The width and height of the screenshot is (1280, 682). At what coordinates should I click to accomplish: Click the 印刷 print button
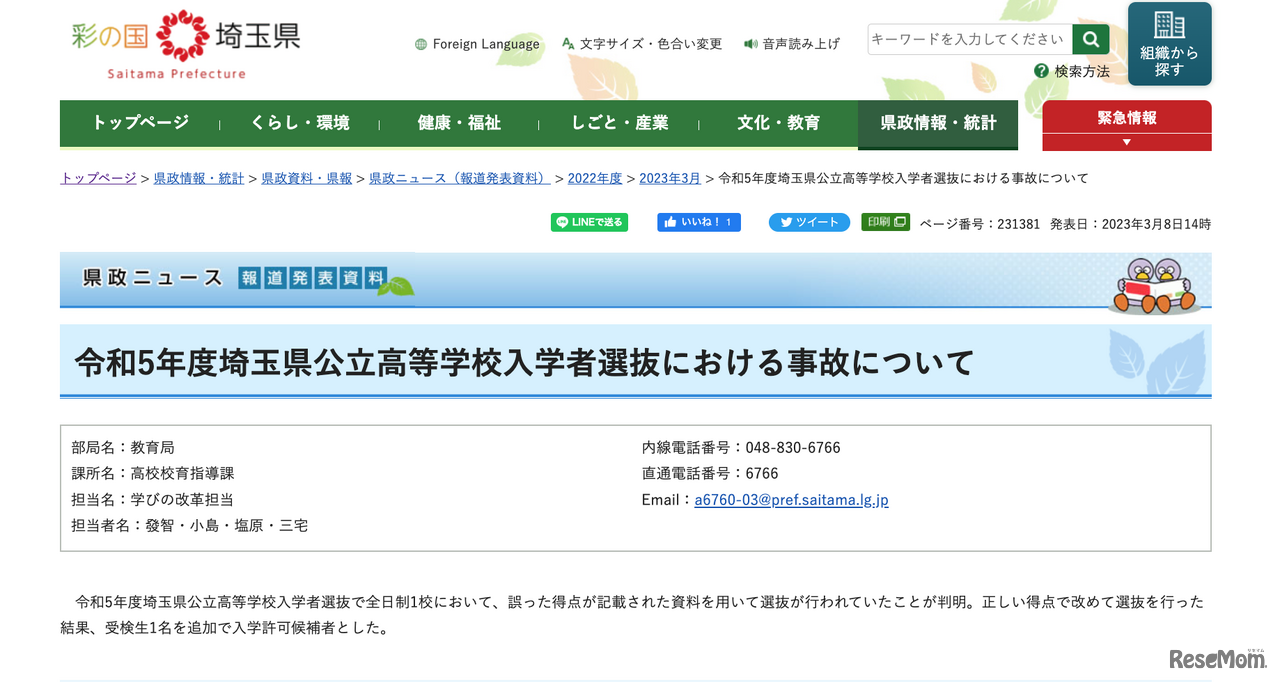(886, 222)
